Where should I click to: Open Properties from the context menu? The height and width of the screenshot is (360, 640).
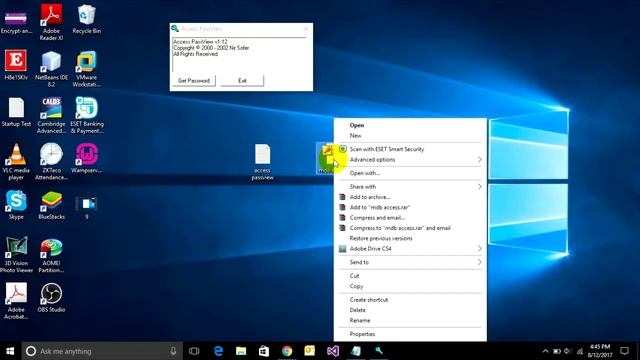[410, 334]
